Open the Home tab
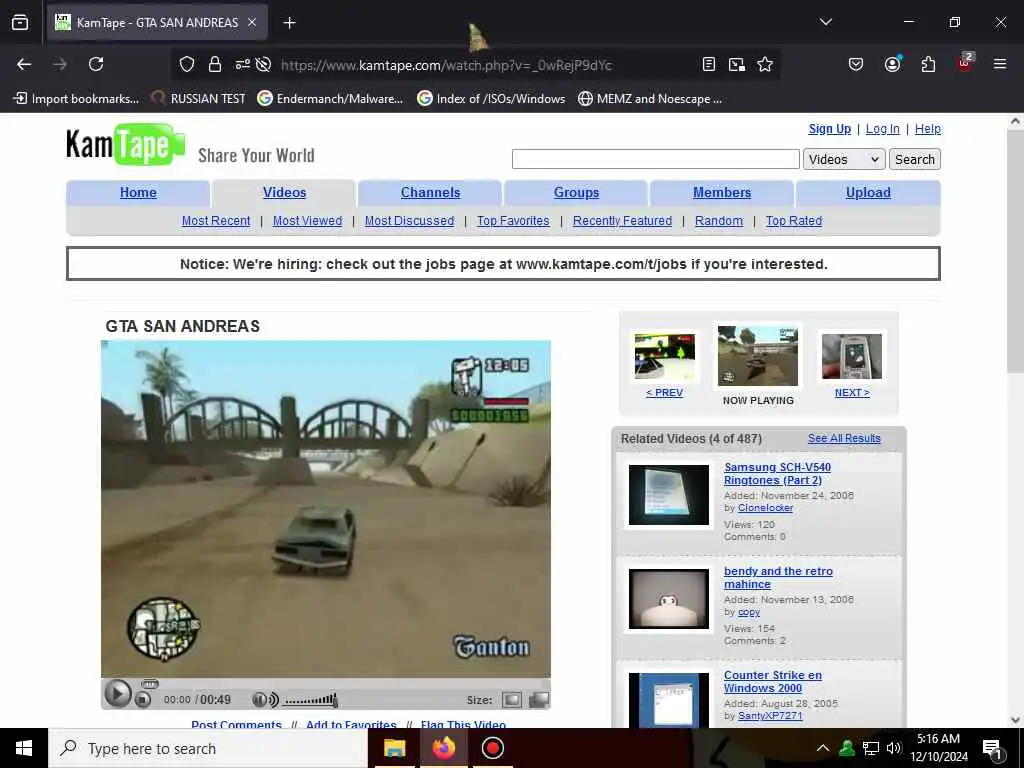 coord(138,193)
